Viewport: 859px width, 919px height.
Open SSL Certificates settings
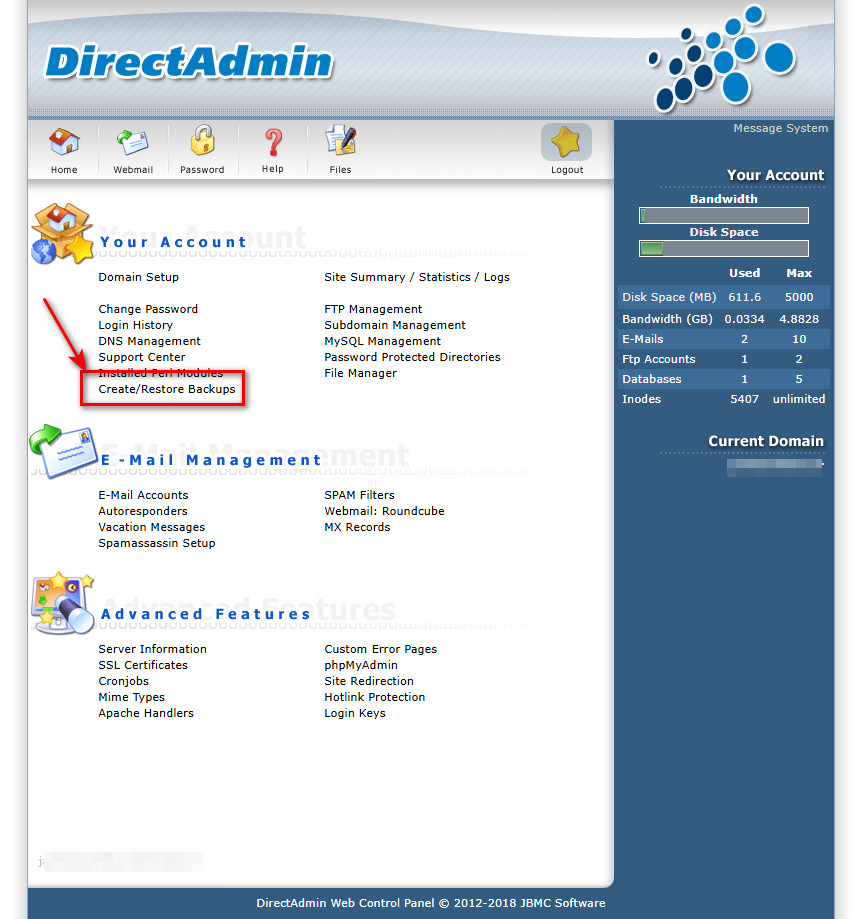143,665
